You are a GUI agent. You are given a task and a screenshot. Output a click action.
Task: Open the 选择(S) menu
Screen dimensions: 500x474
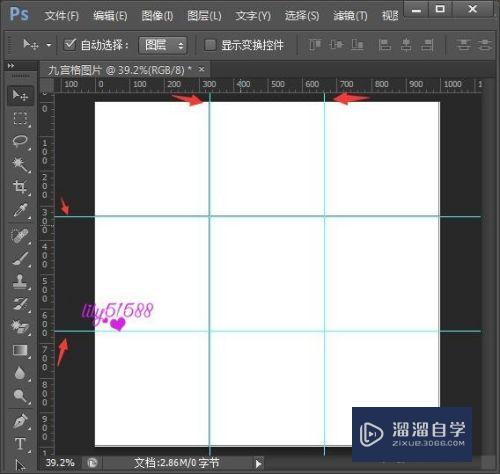302,16
